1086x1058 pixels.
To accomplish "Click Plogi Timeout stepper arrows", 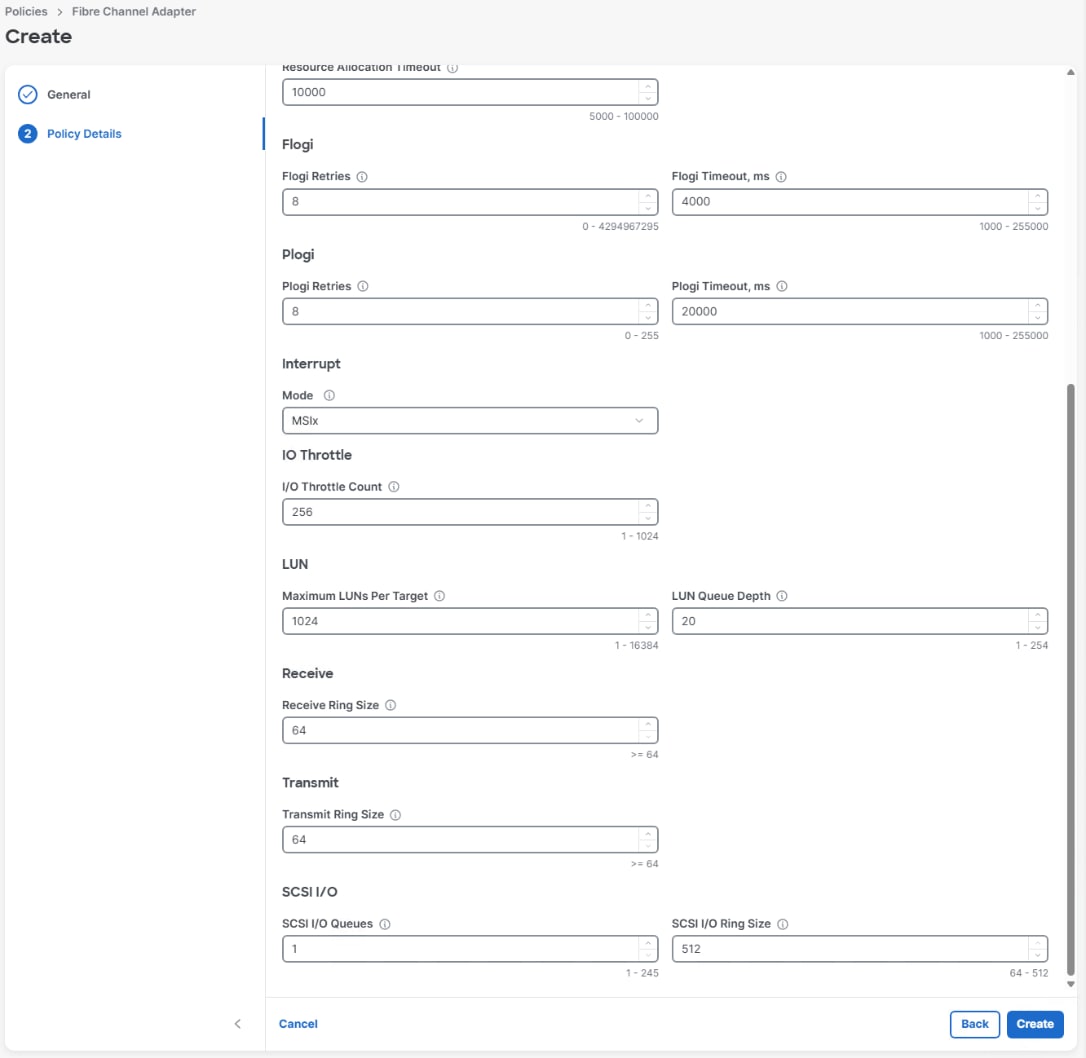I will point(1037,312).
